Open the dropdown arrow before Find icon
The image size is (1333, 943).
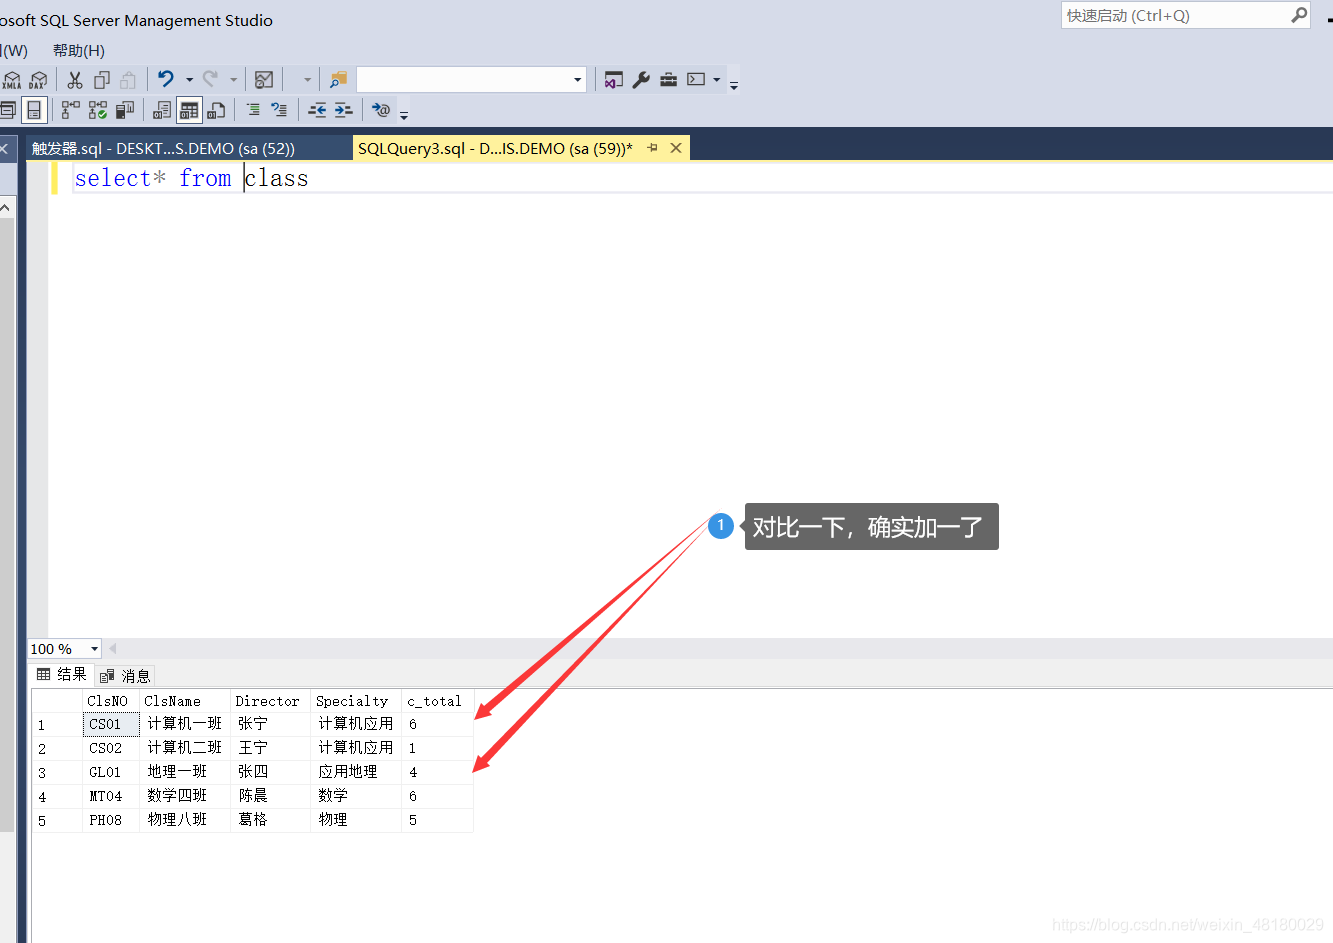[307, 80]
